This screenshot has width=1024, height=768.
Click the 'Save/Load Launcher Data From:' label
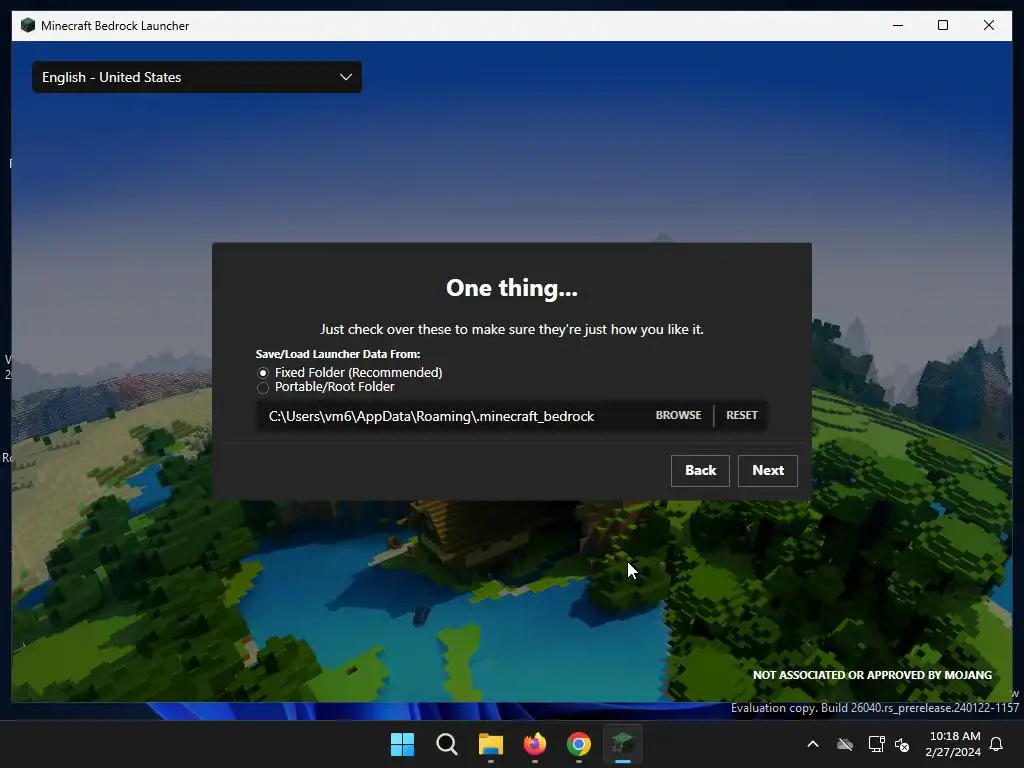[338, 354]
